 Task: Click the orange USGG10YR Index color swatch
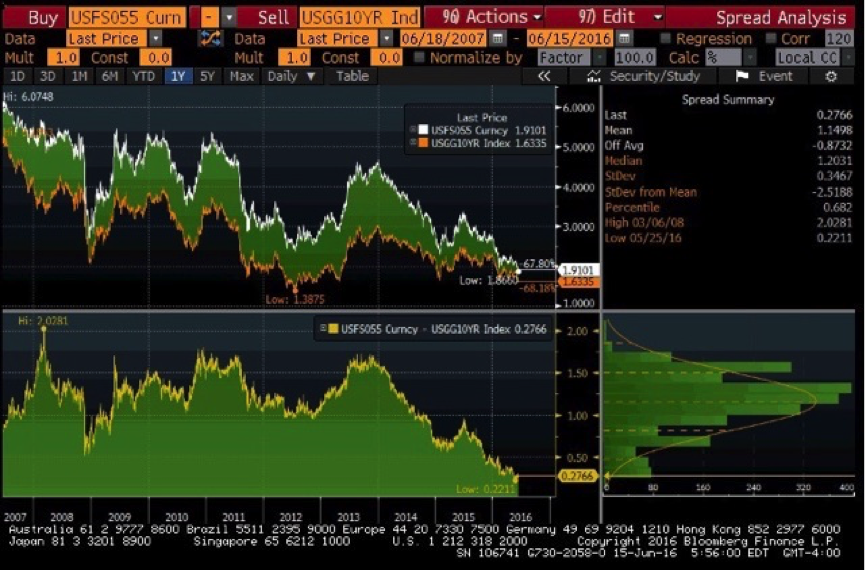coord(423,142)
